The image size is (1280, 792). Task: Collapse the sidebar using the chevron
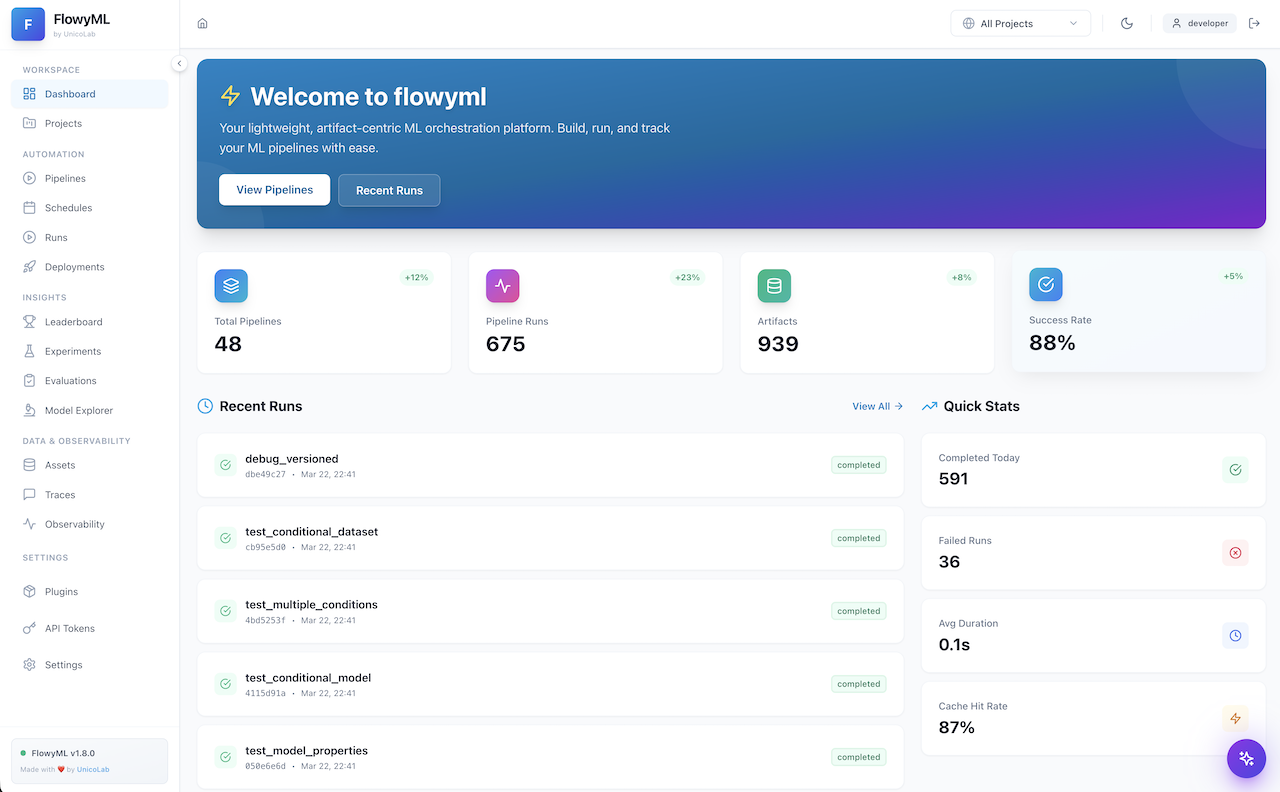[179, 63]
